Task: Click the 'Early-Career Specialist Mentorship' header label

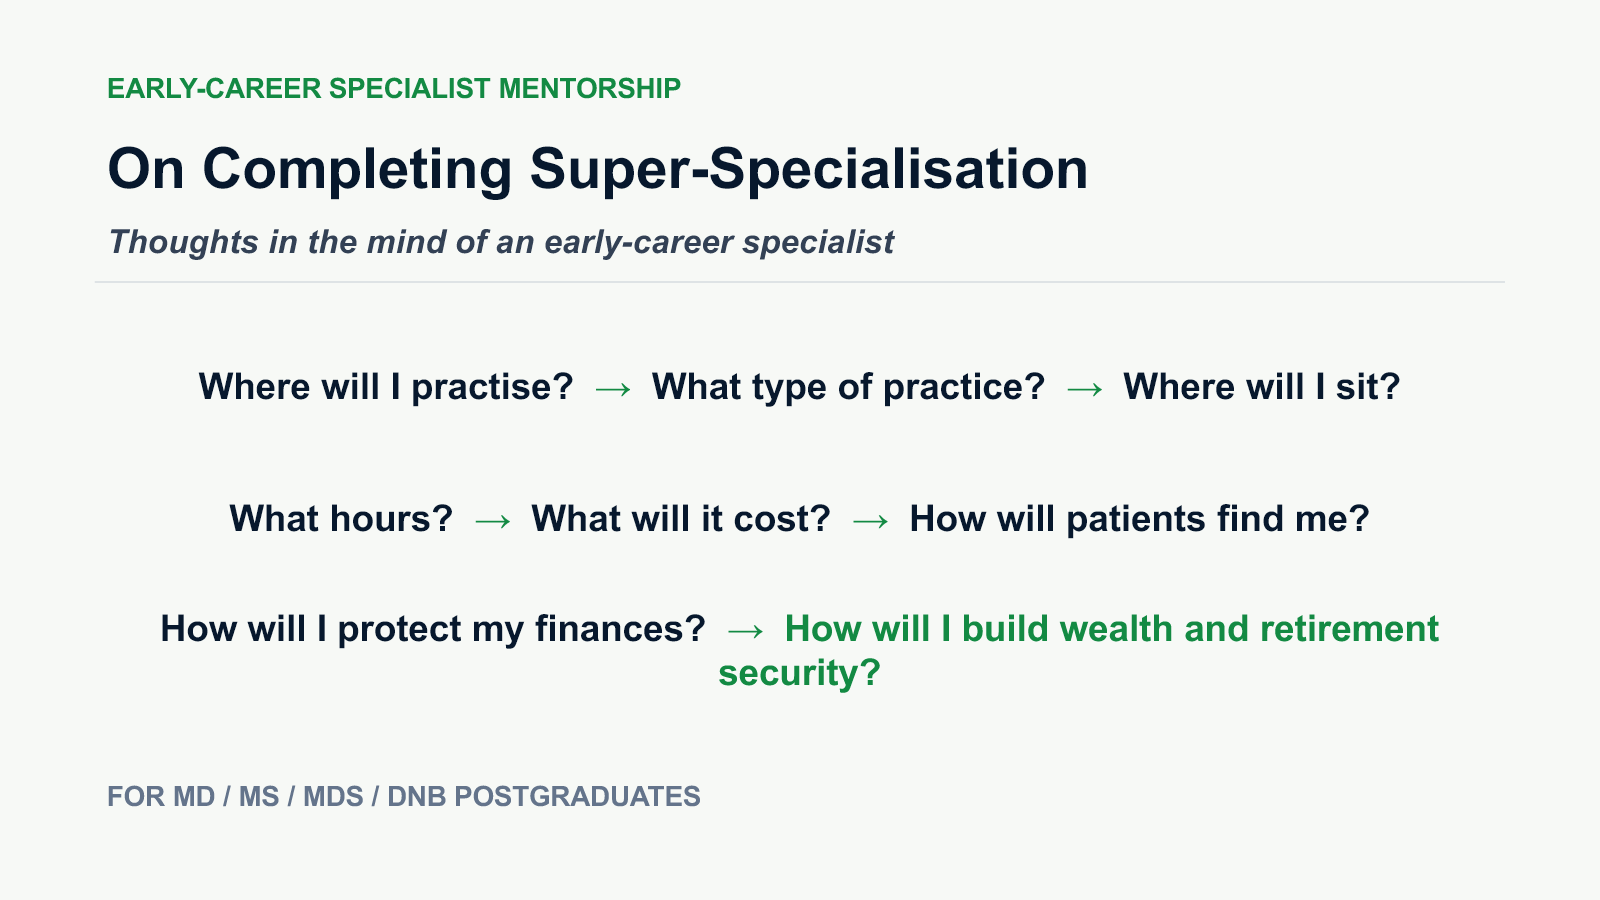Action: [x=394, y=89]
